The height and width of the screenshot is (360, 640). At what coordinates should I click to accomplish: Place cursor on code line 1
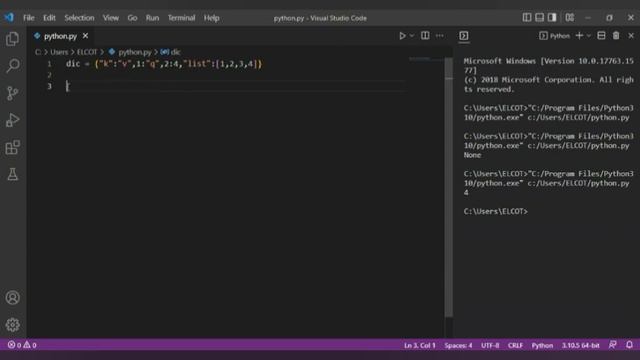(163, 64)
